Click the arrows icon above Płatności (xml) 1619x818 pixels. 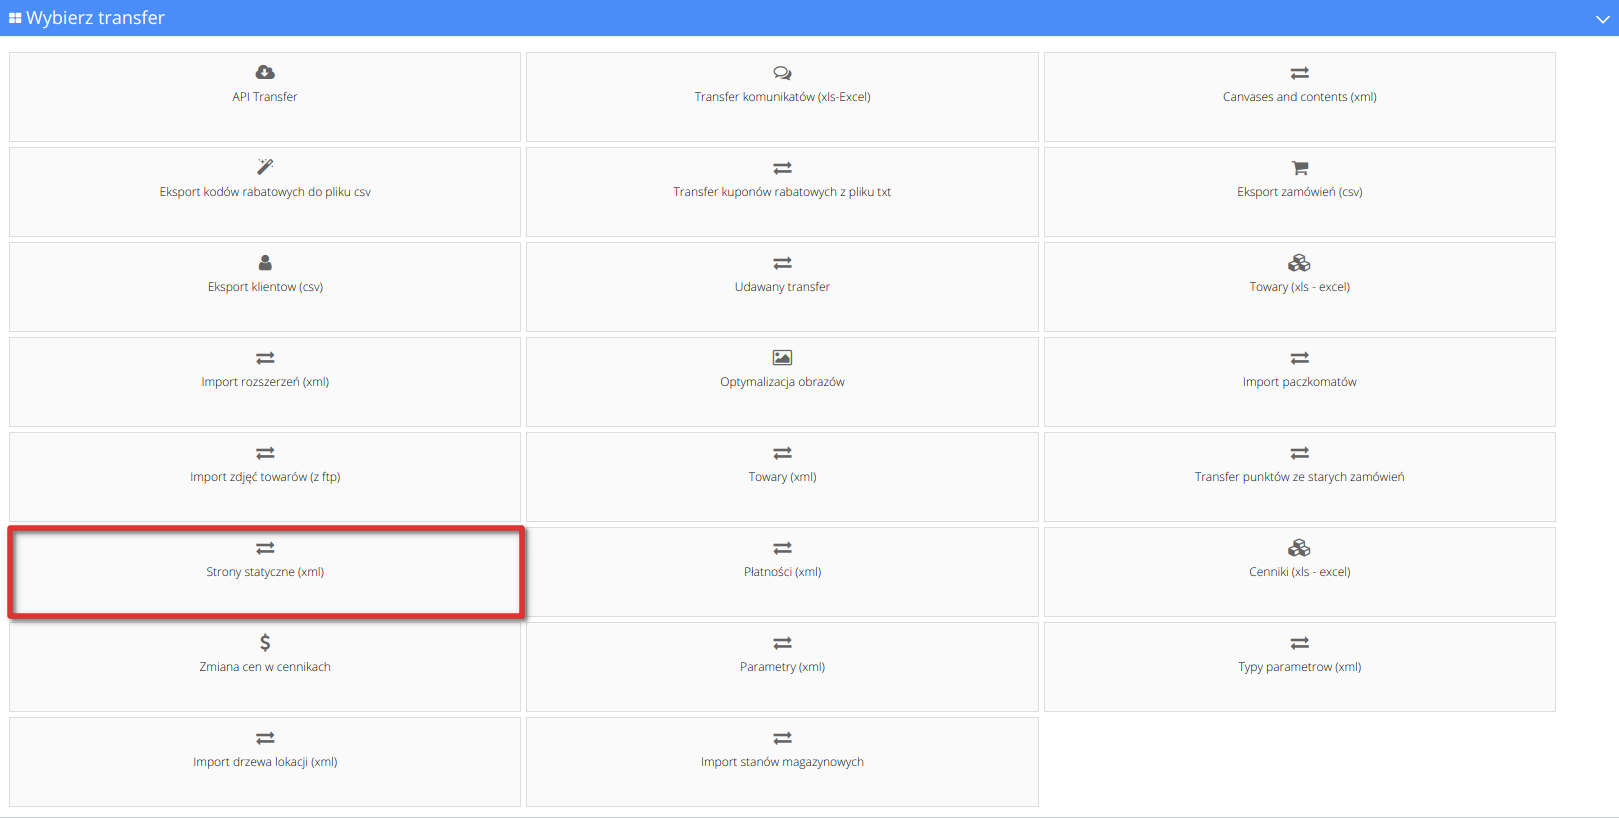click(x=782, y=548)
